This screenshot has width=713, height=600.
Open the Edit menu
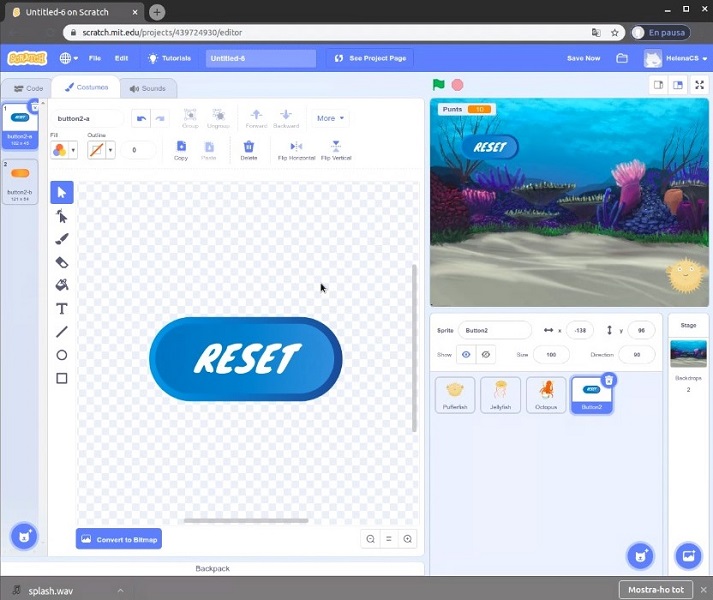(x=121, y=58)
